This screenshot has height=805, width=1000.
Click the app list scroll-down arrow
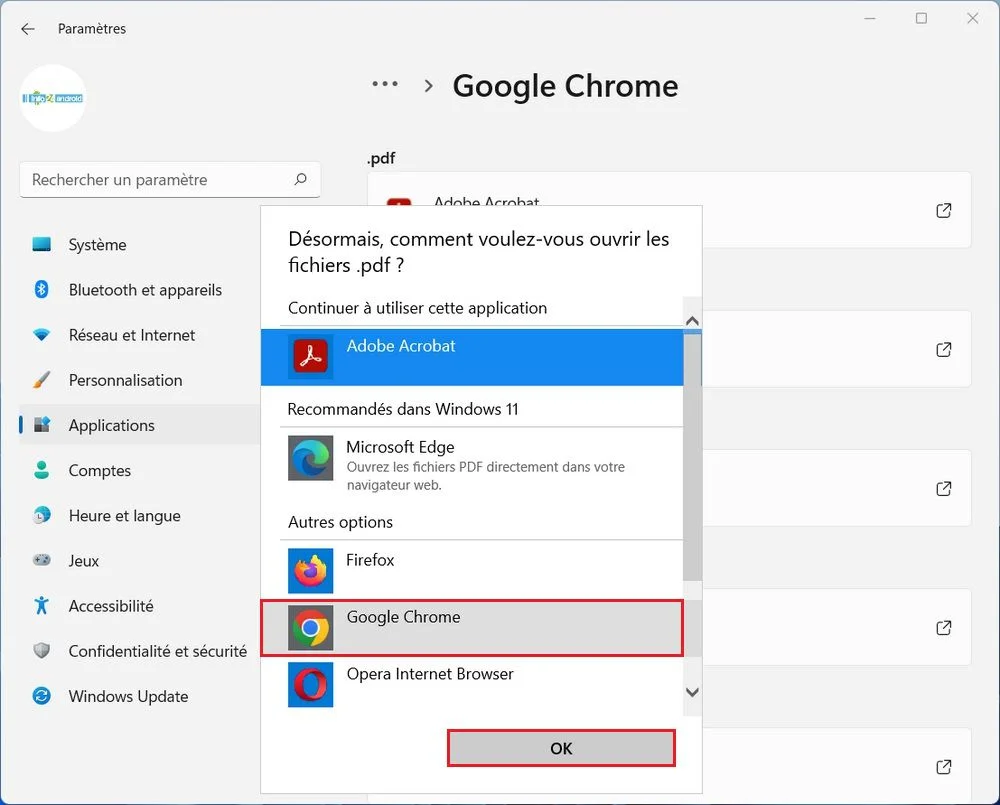693,692
